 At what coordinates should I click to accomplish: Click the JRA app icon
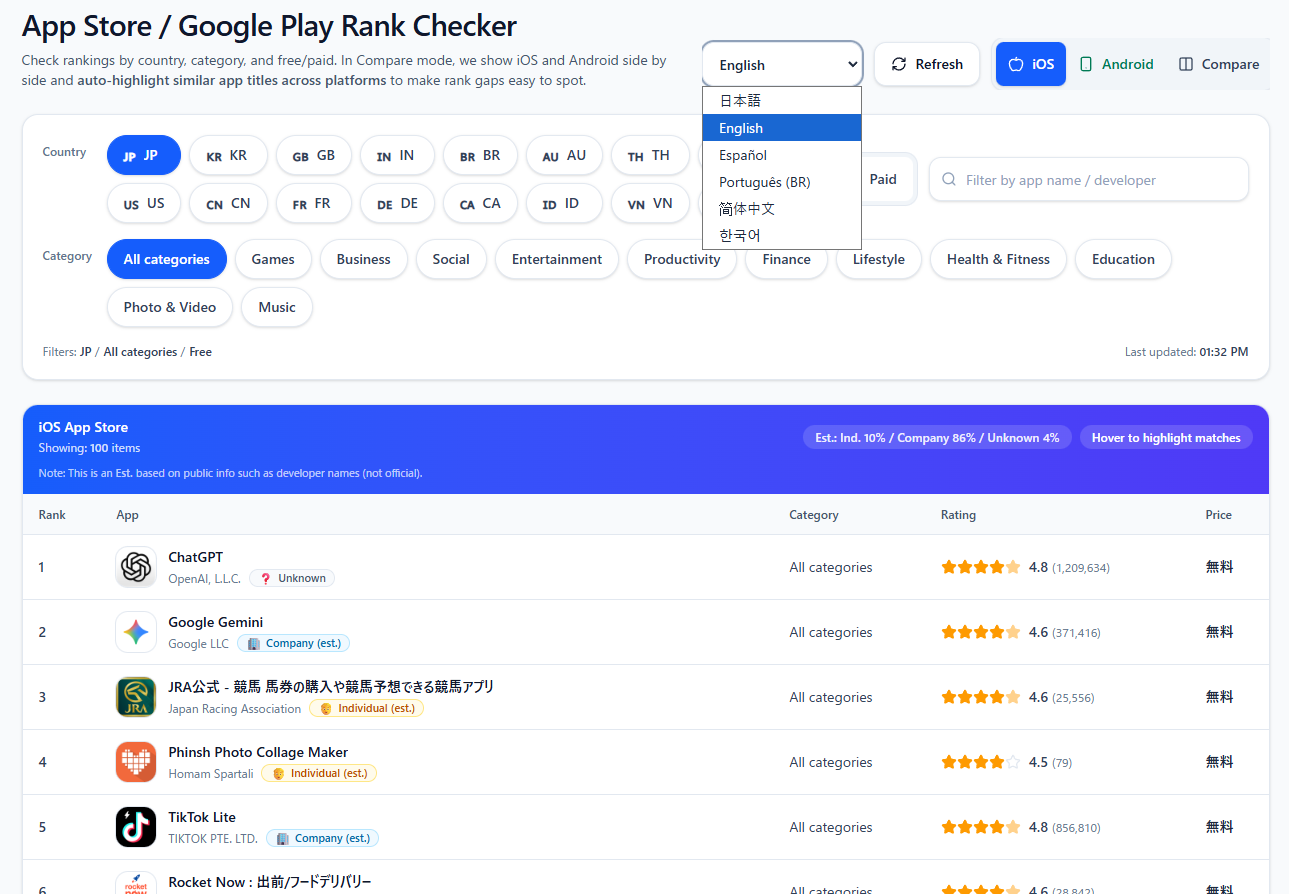pos(136,697)
